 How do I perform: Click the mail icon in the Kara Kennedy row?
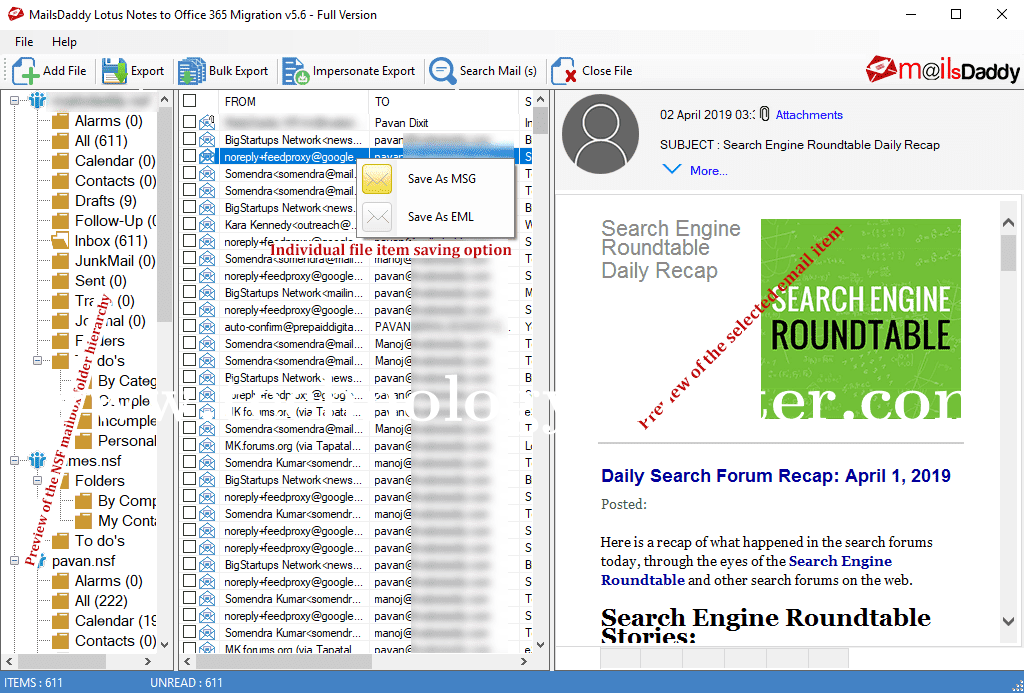pyautogui.click(x=207, y=225)
